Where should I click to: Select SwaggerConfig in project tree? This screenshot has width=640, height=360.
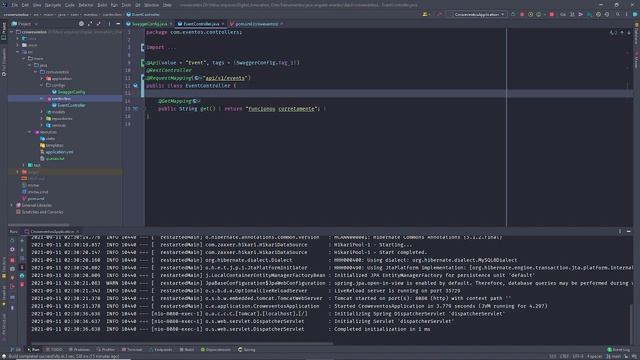click(69, 92)
